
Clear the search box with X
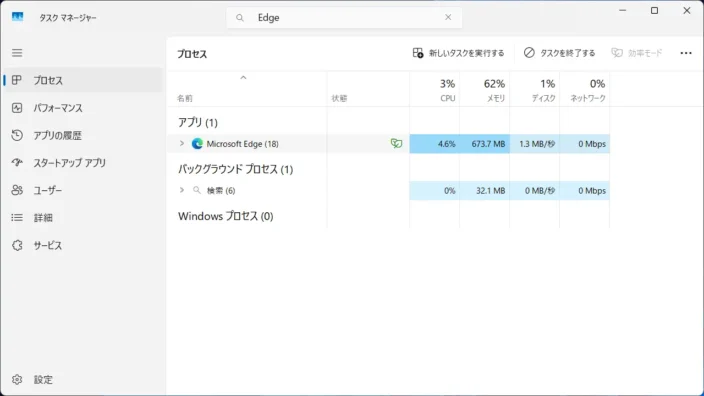tap(448, 17)
